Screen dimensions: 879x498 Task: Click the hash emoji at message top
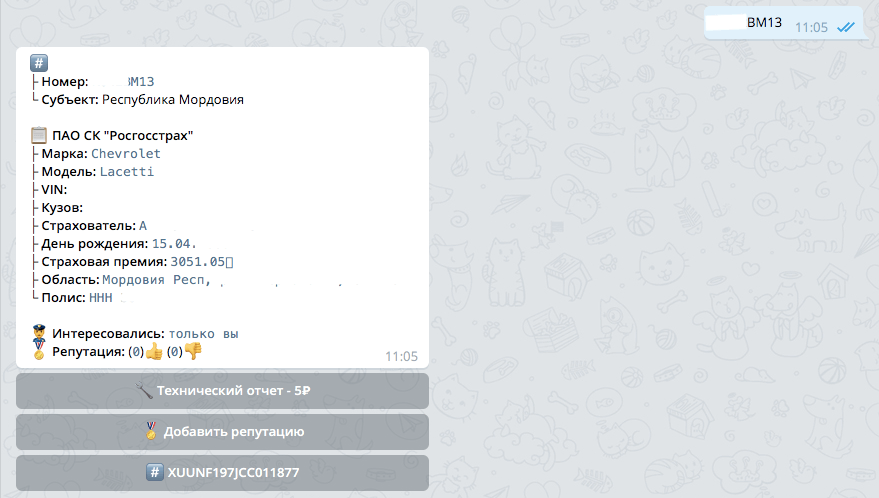click(39, 63)
